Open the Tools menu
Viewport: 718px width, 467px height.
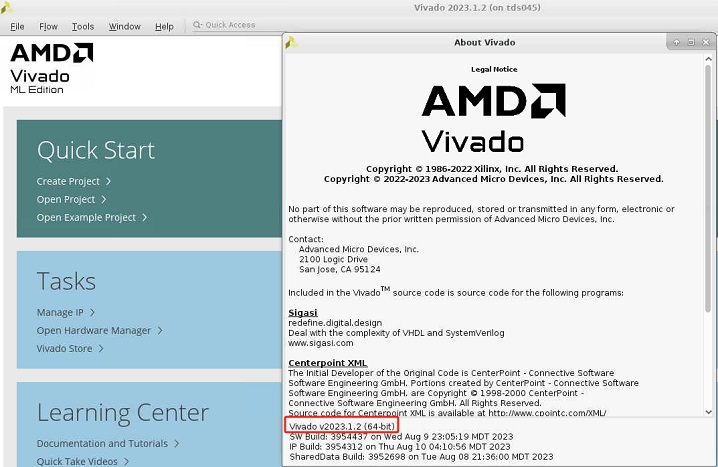83,26
